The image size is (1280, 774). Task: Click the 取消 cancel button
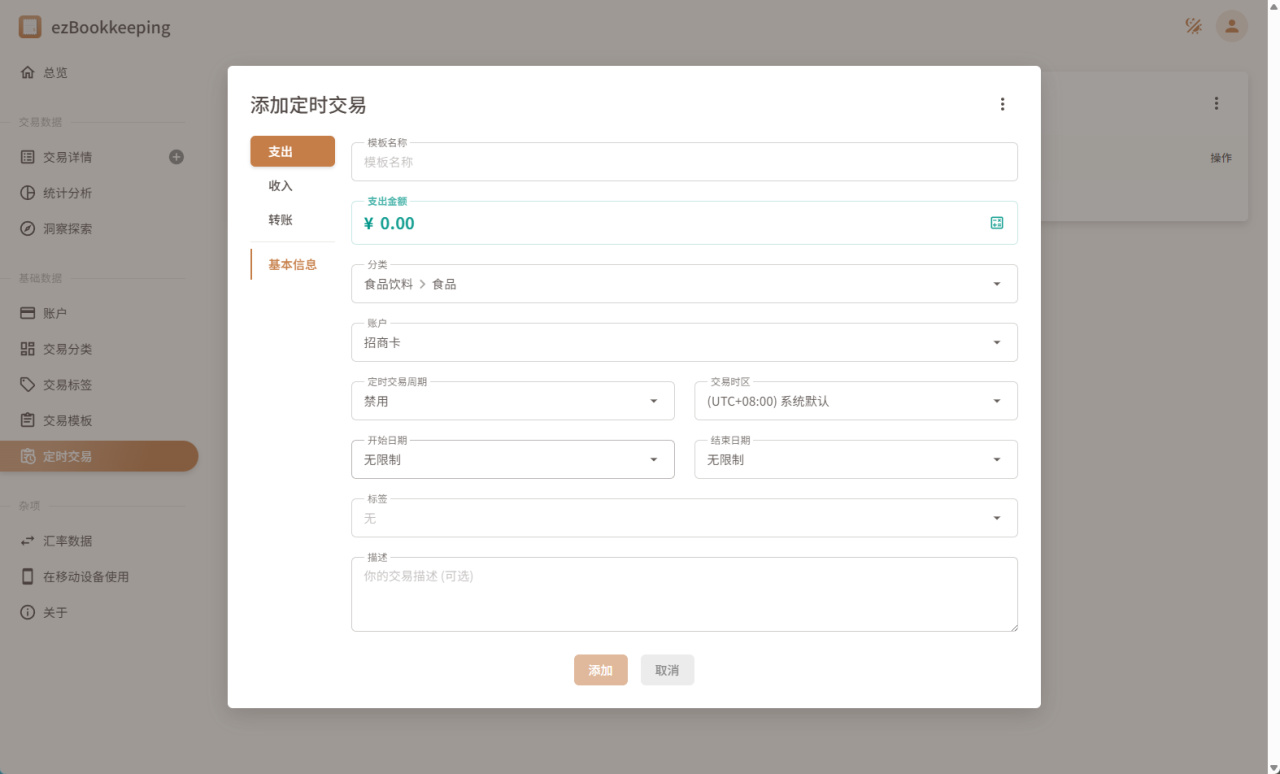pos(667,670)
